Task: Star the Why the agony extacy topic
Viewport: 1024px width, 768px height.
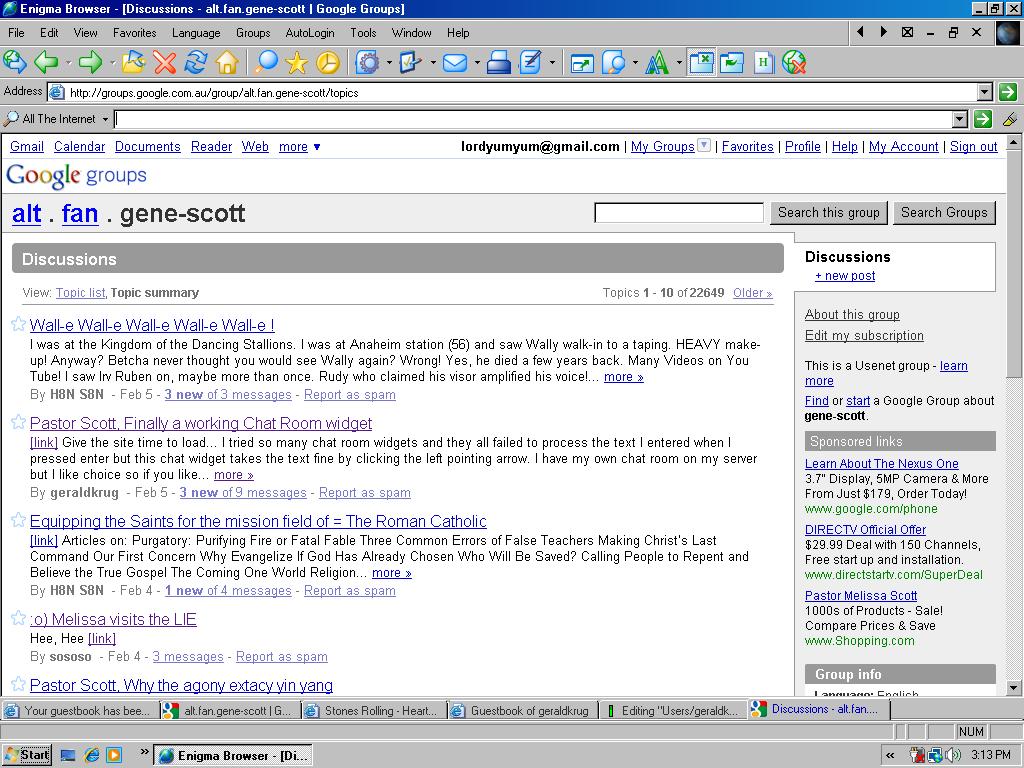Action: coord(18,684)
